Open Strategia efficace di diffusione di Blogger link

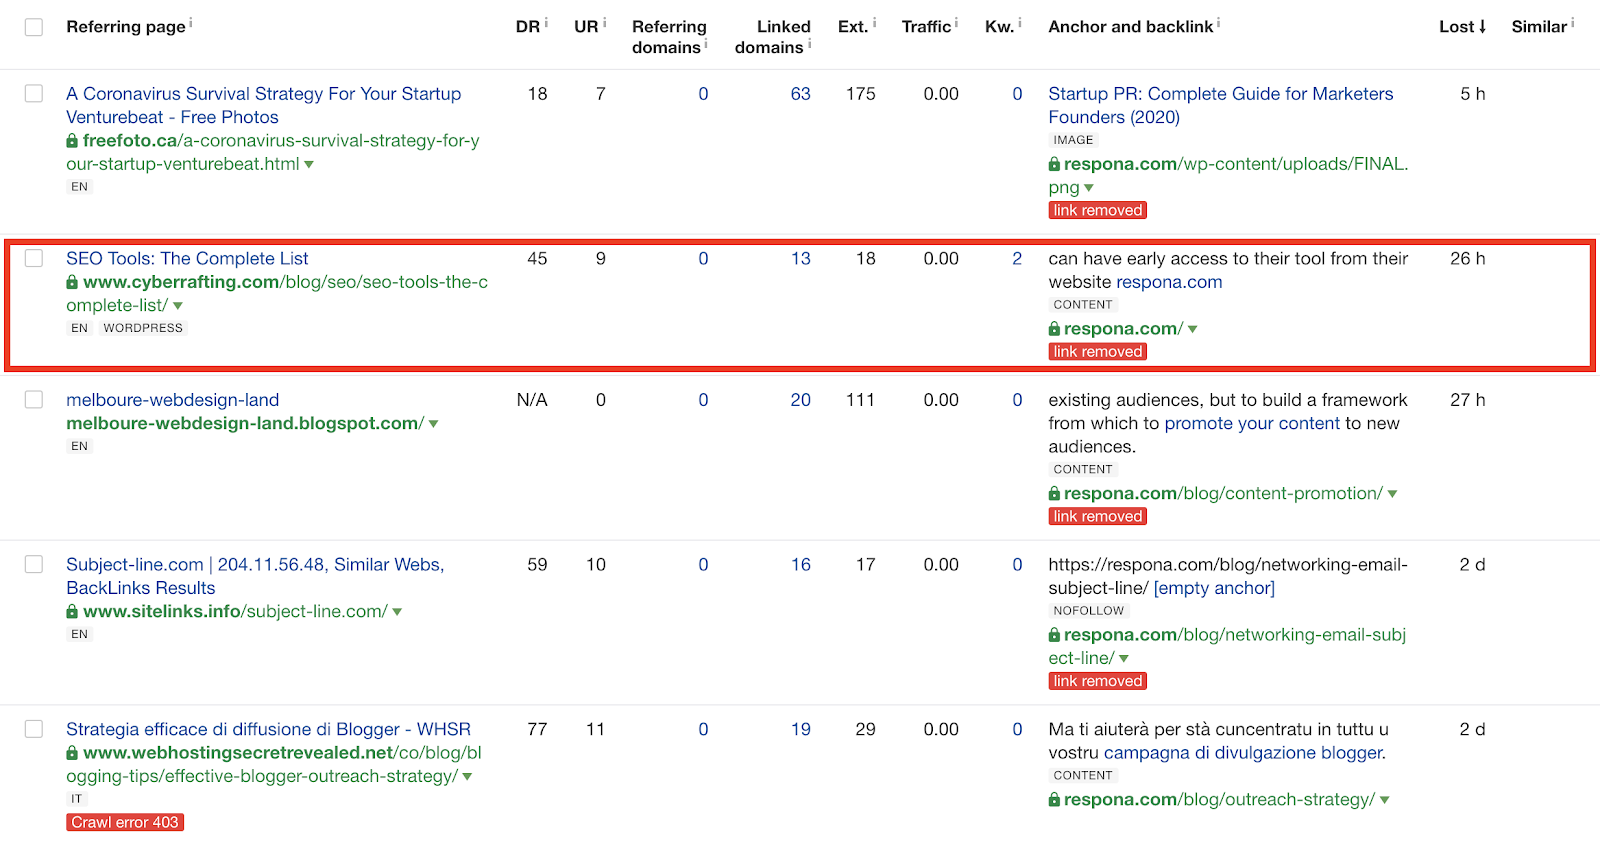coord(268,729)
